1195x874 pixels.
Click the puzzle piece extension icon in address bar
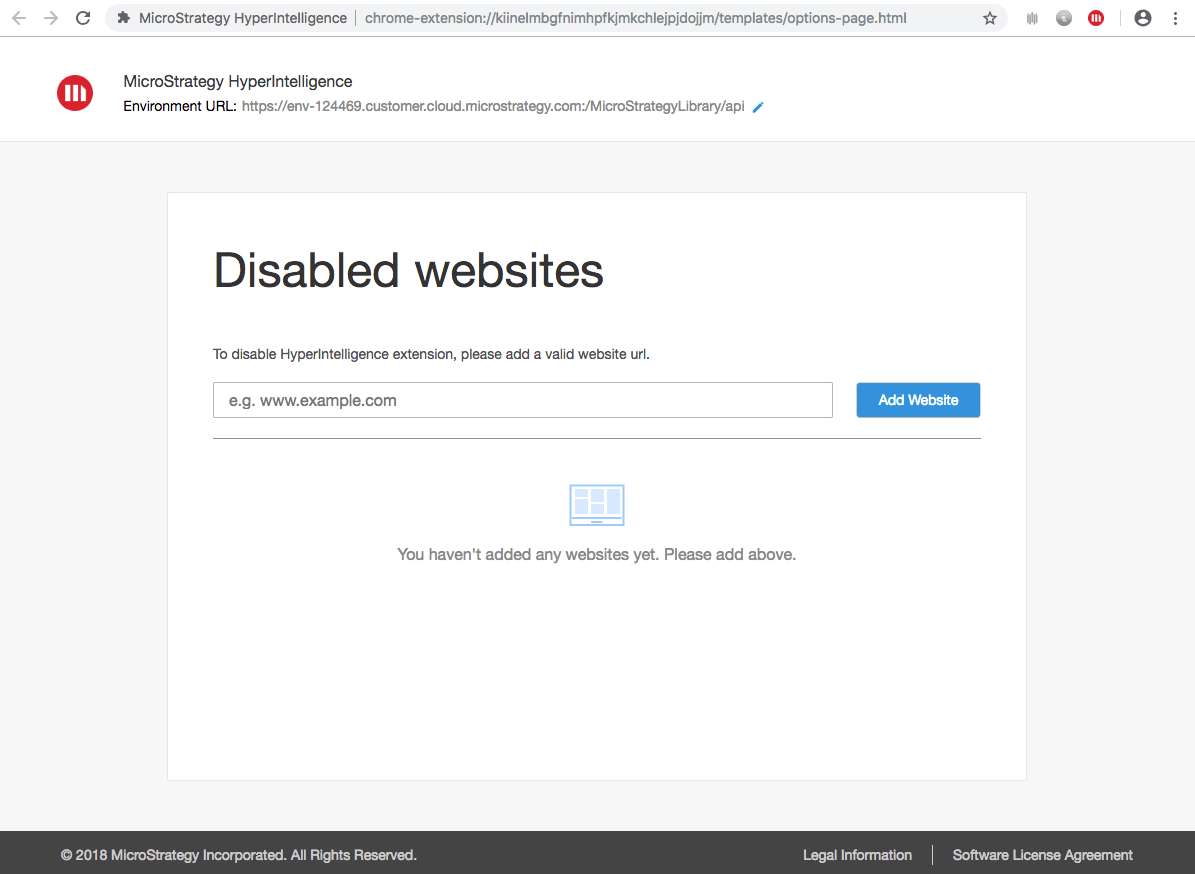pyautogui.click(x=124, y=18)
